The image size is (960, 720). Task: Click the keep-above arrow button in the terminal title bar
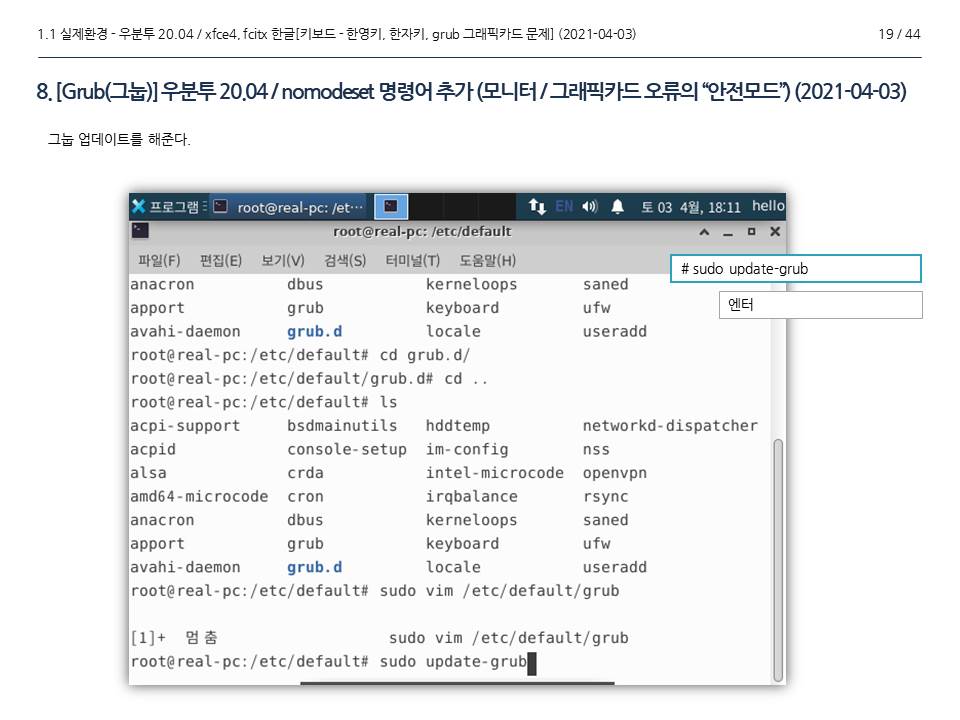point(704,232)
